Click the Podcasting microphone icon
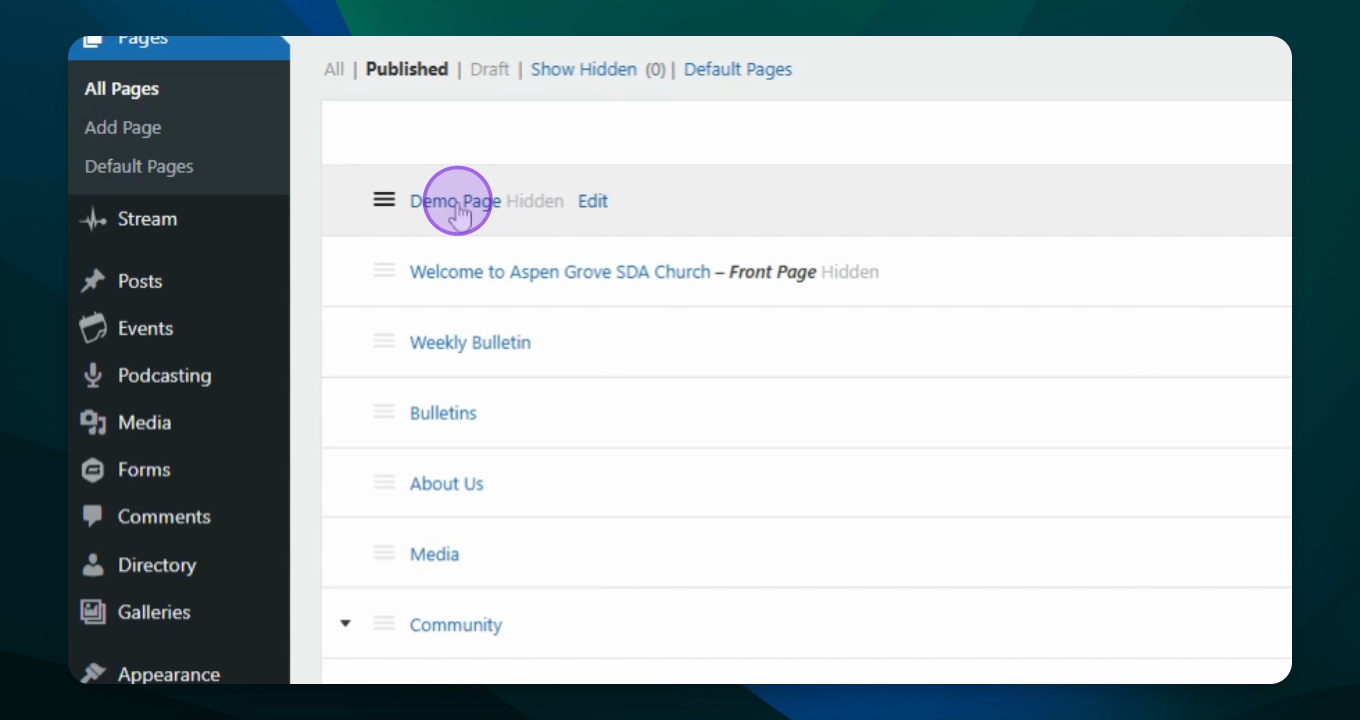The width and height of the screenshot is (1360, 720). (93, 376)
